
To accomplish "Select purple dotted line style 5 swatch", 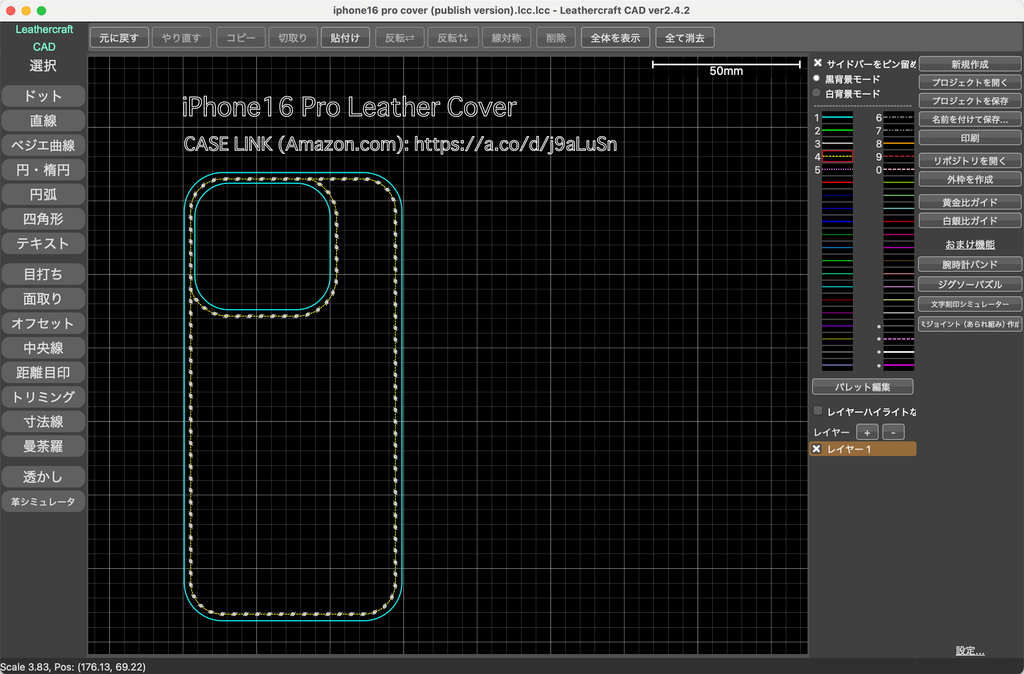I will [837, 170].
